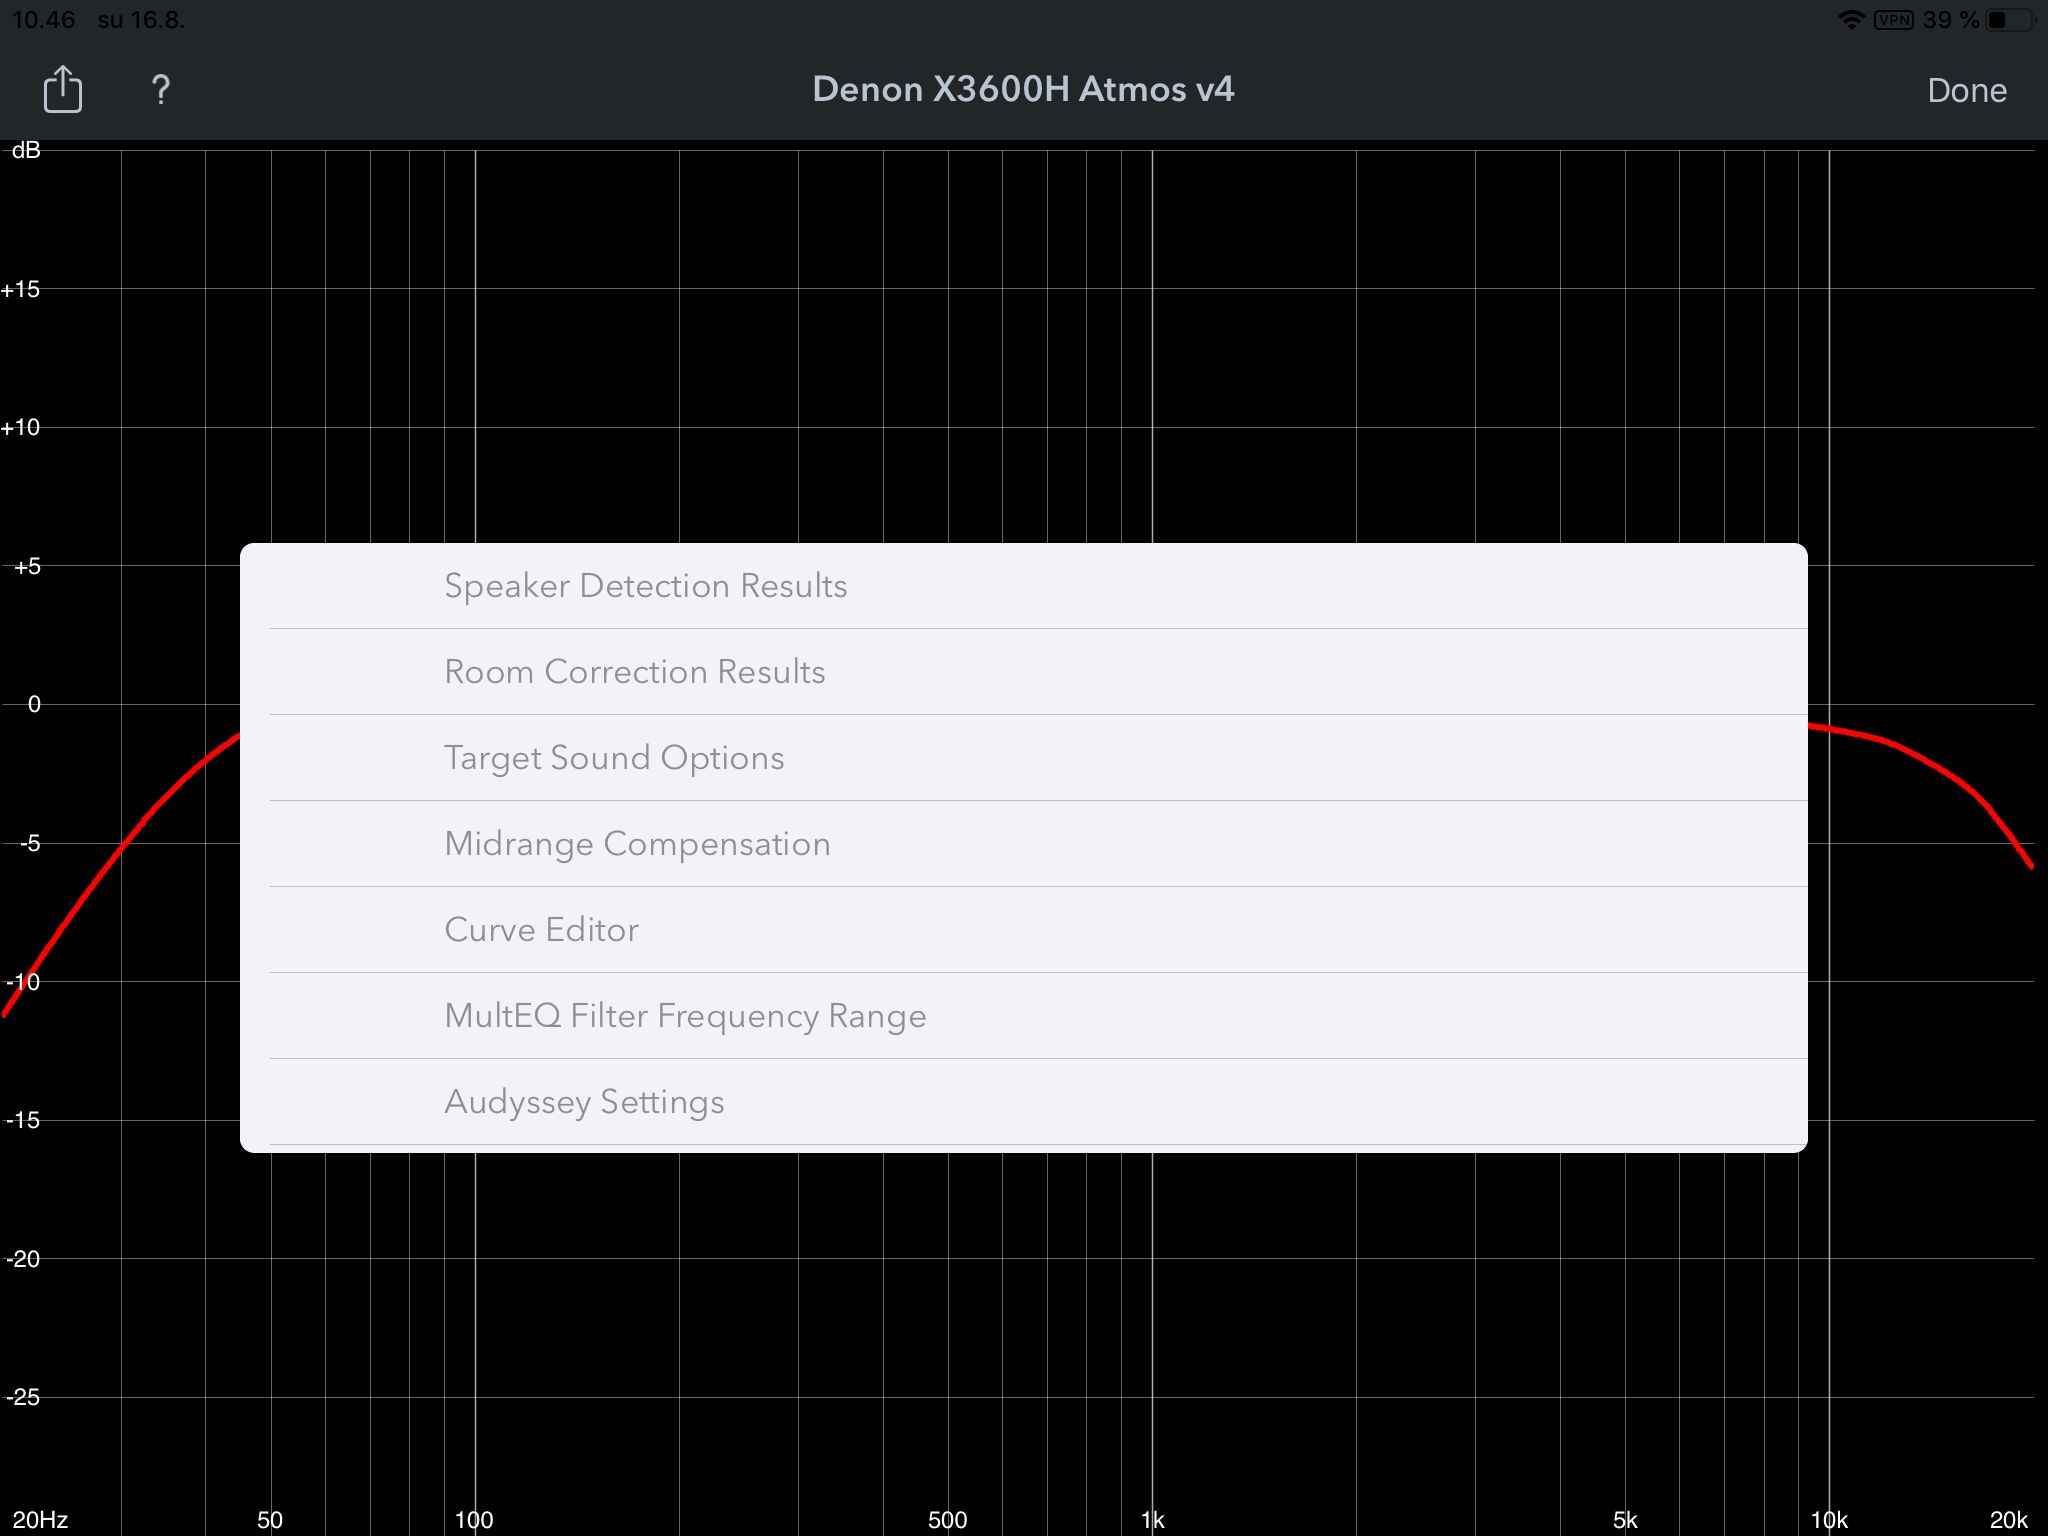Tap the +15 dB axis label
This screenshot has height=1536, width=2048.
click(21, 290)
